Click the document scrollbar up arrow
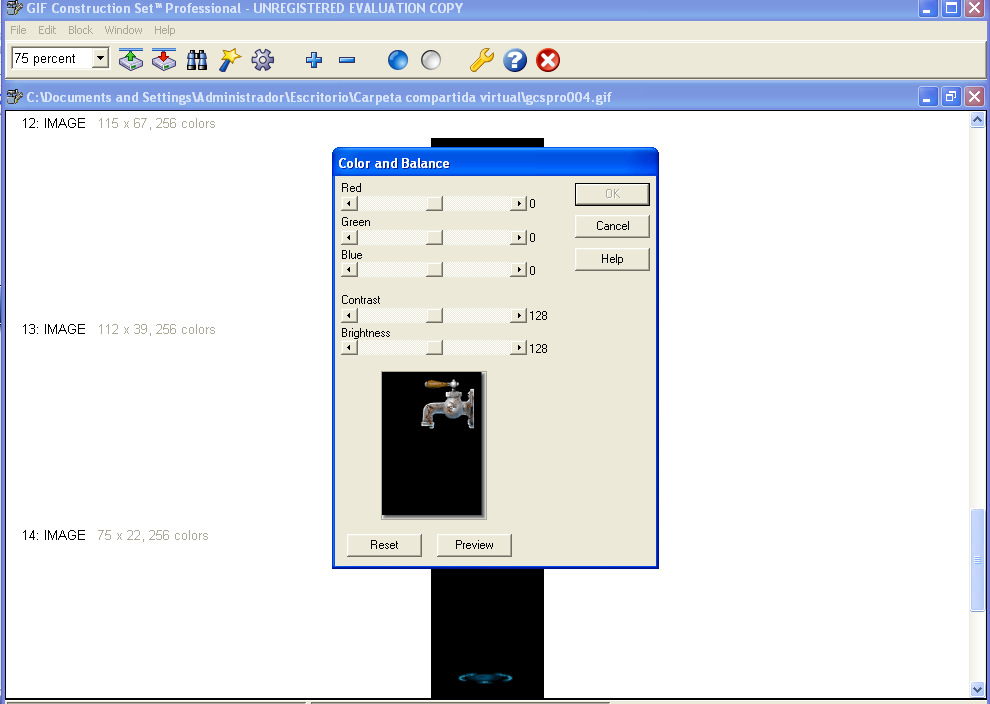The width and height of the screenshot is (990, 704). click(977, 119)
